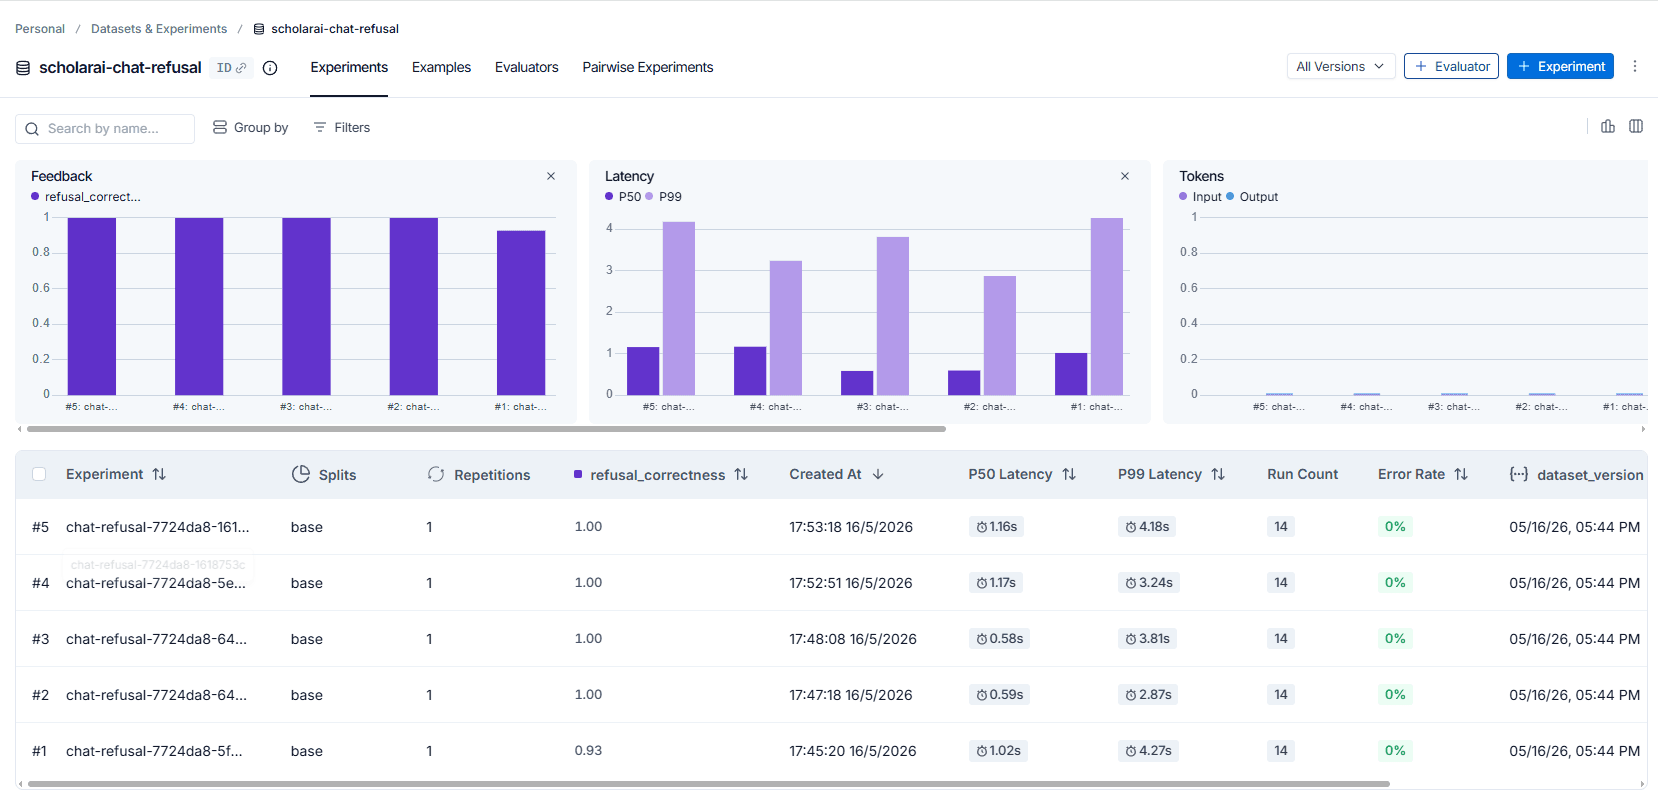Screen dimensions: 1658x791
Task: Close the Latency chart panel
Action: pos(1125,176)
